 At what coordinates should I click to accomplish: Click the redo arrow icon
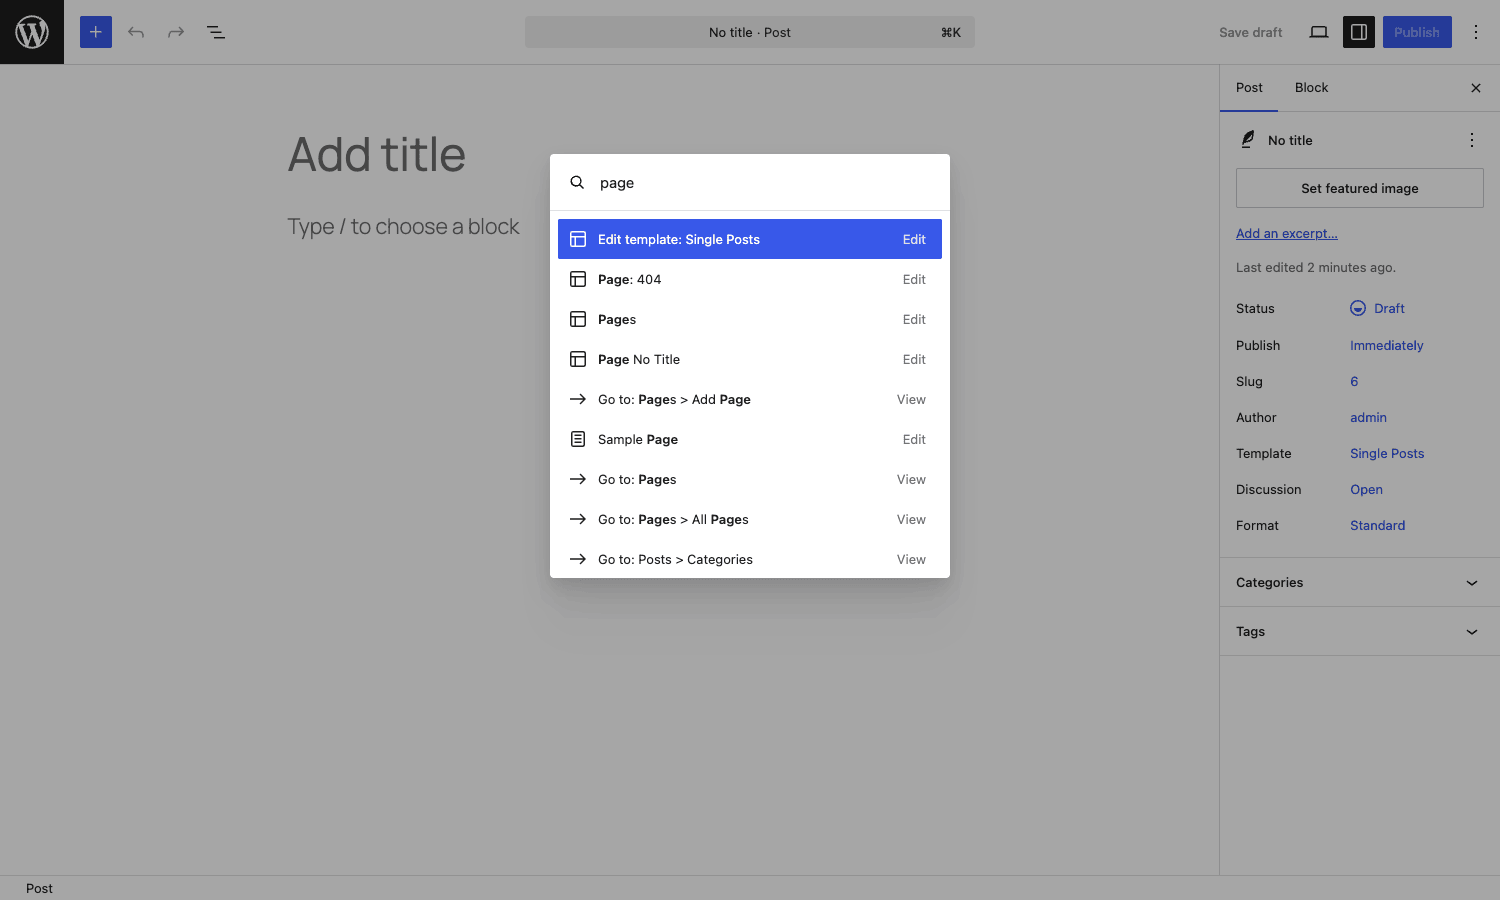pos(176,32)
